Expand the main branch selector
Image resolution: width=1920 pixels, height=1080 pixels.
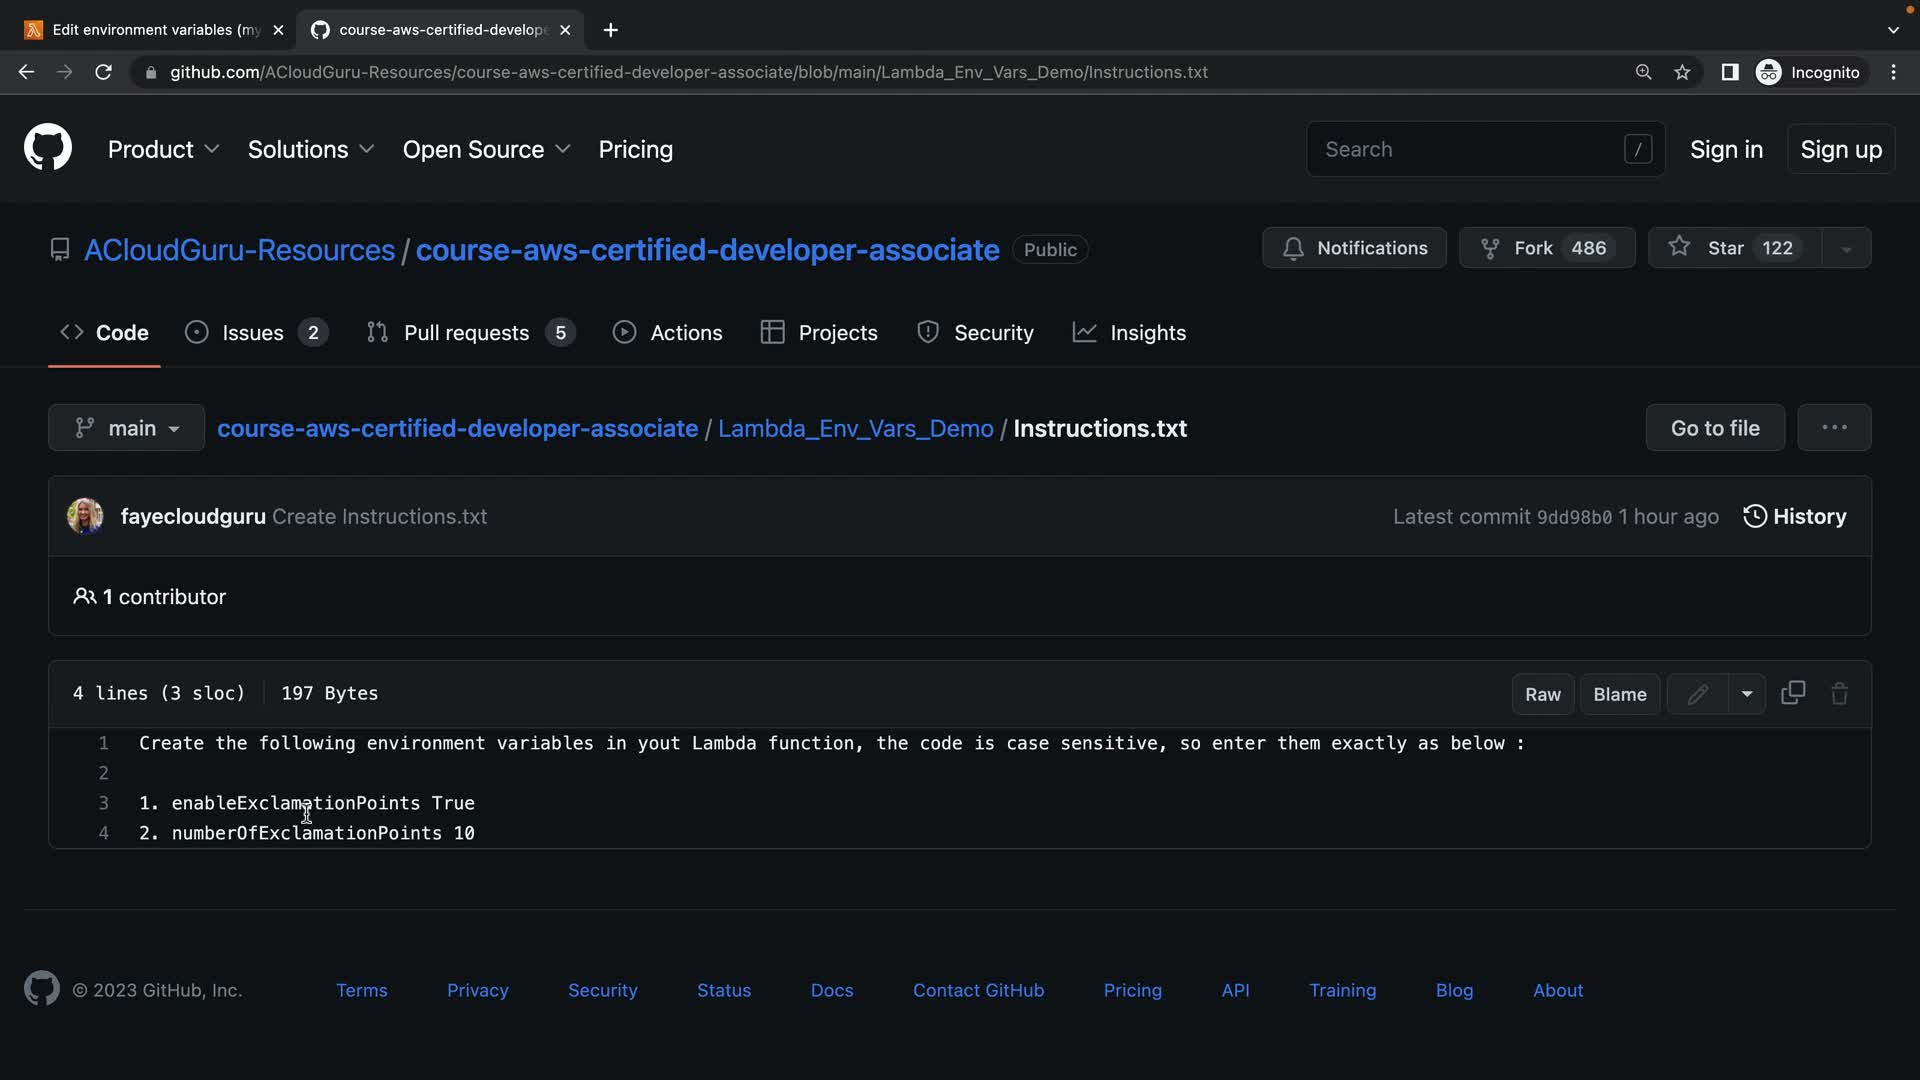click(x=127, y=428)
